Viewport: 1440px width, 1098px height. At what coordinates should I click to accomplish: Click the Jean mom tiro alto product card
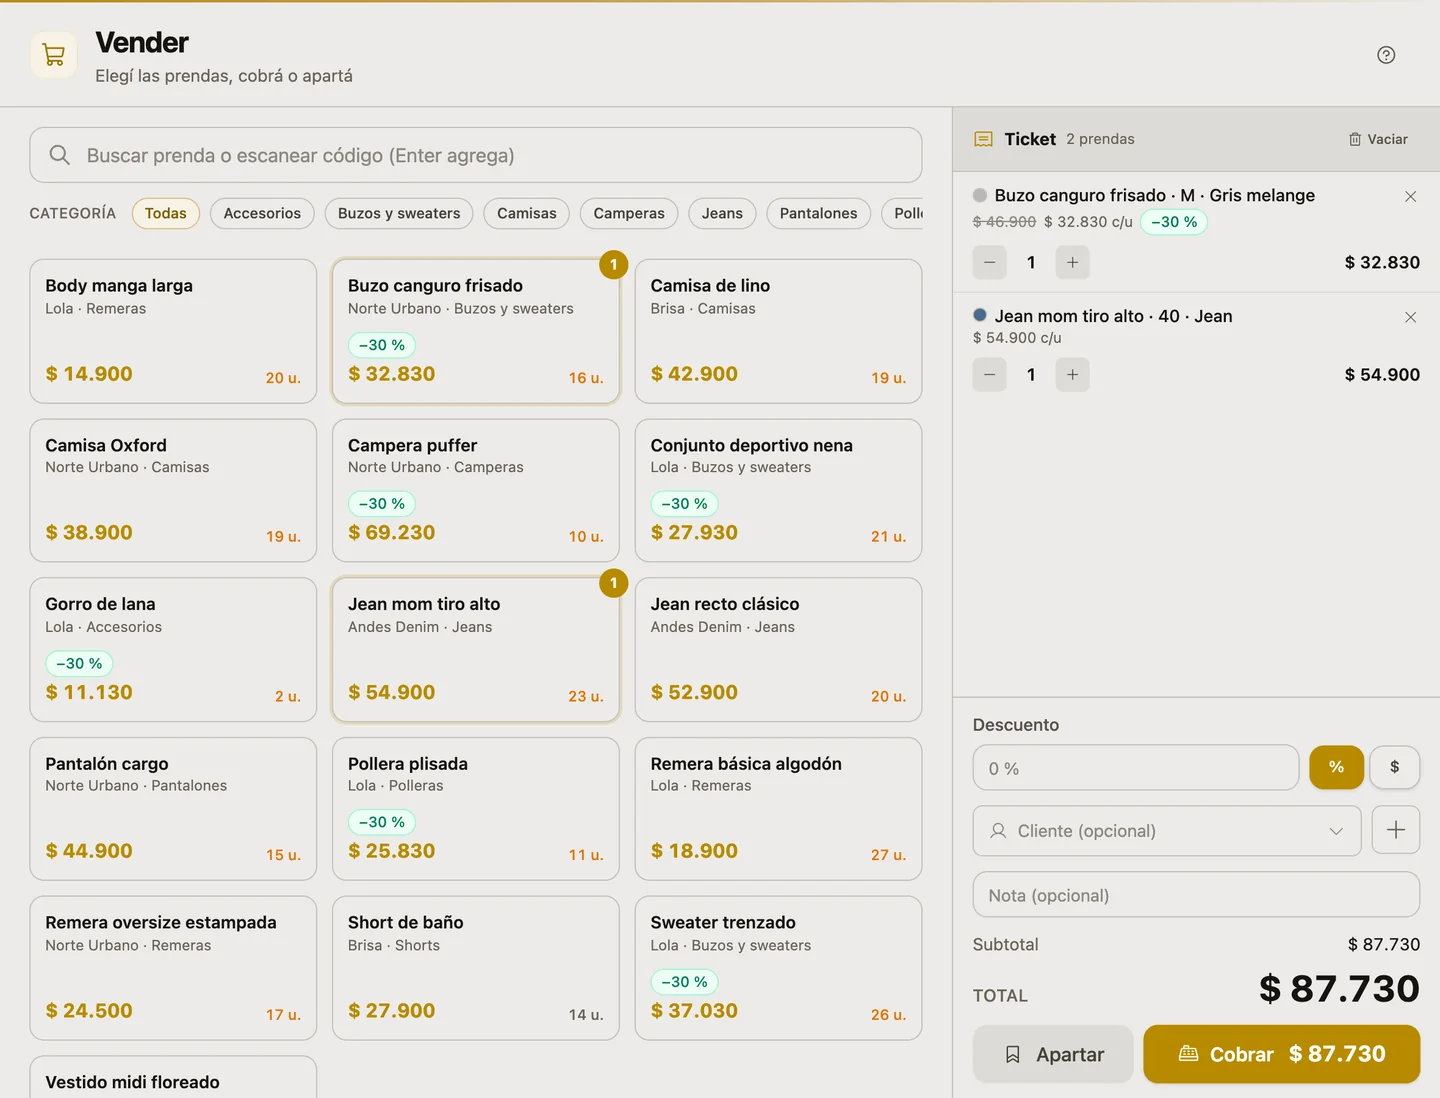click(x=476, y=650)
